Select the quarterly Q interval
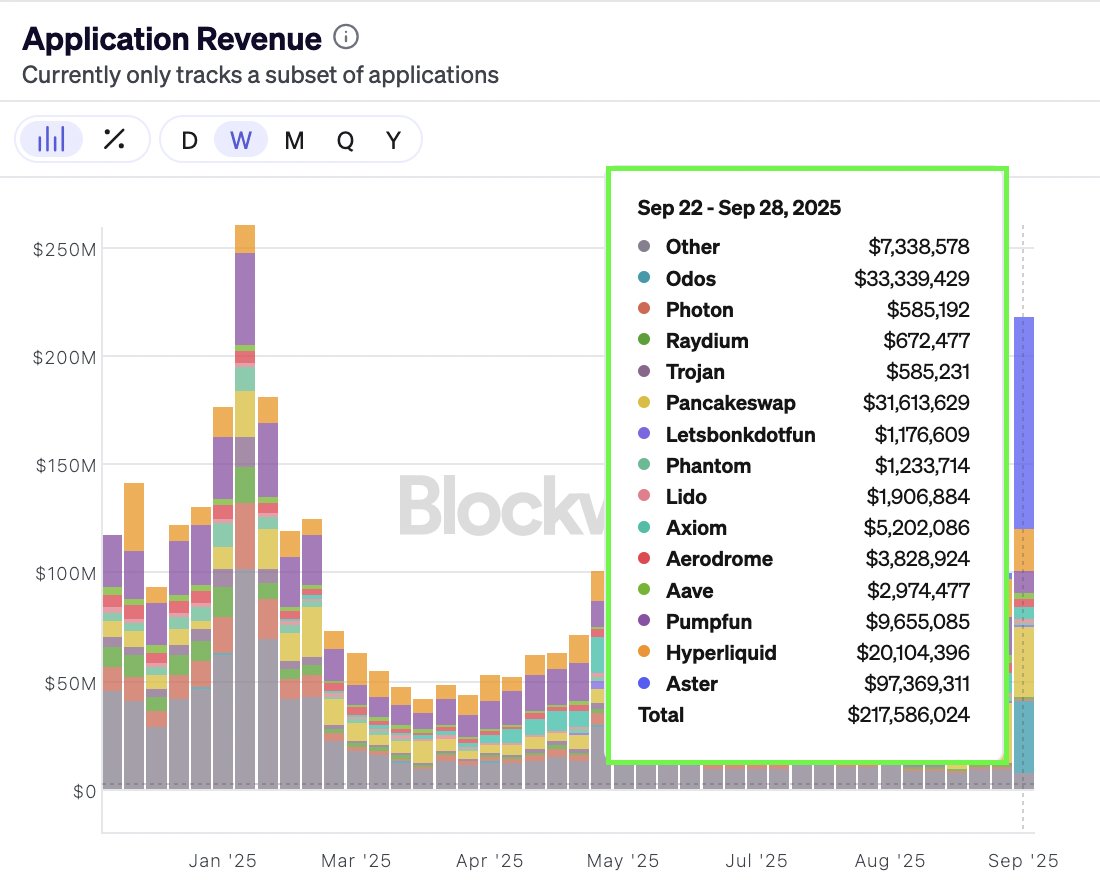This screenshot has height=892, width=1100. [x=345, y=140]
